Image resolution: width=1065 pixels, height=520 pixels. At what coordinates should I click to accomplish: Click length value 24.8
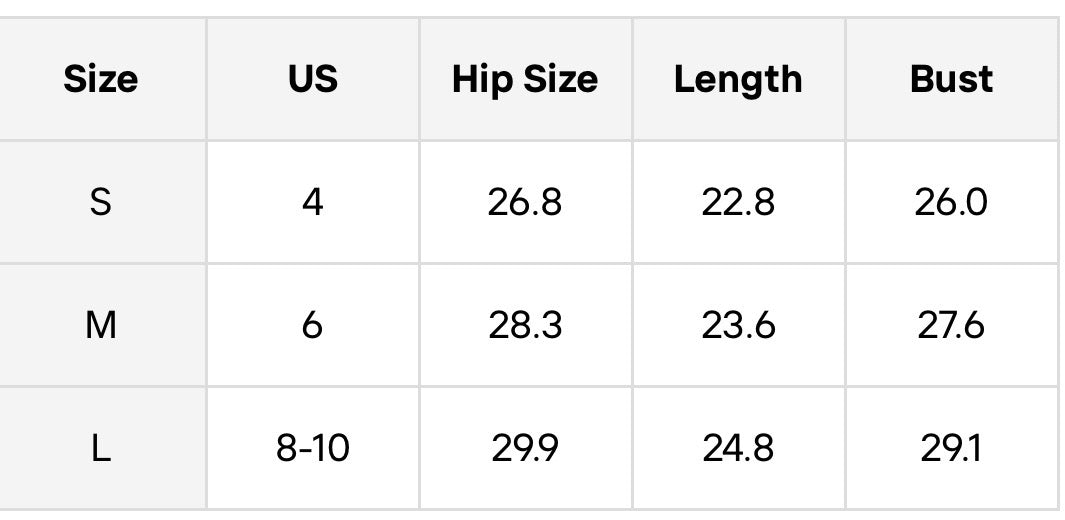pyautogui.click(x=738, y=449)
